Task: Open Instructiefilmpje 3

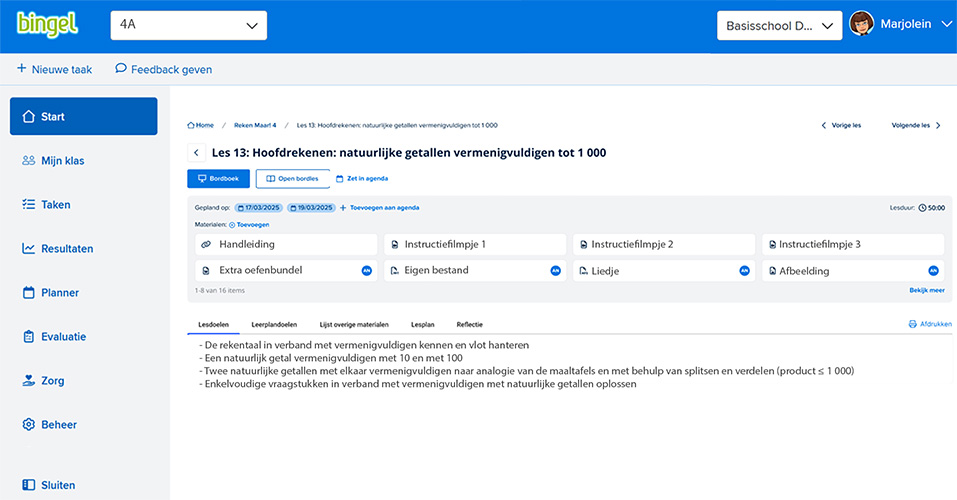Action: 853,244
